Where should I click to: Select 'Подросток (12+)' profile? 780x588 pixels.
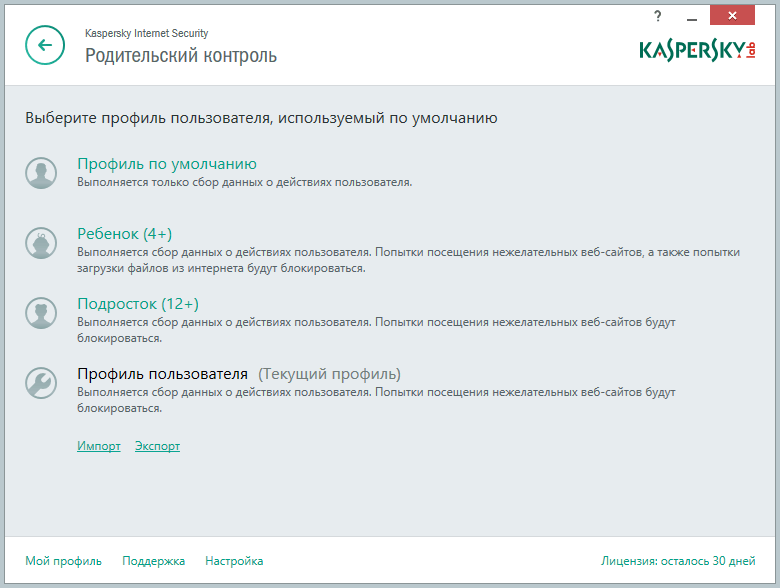(x=138, y=304)
